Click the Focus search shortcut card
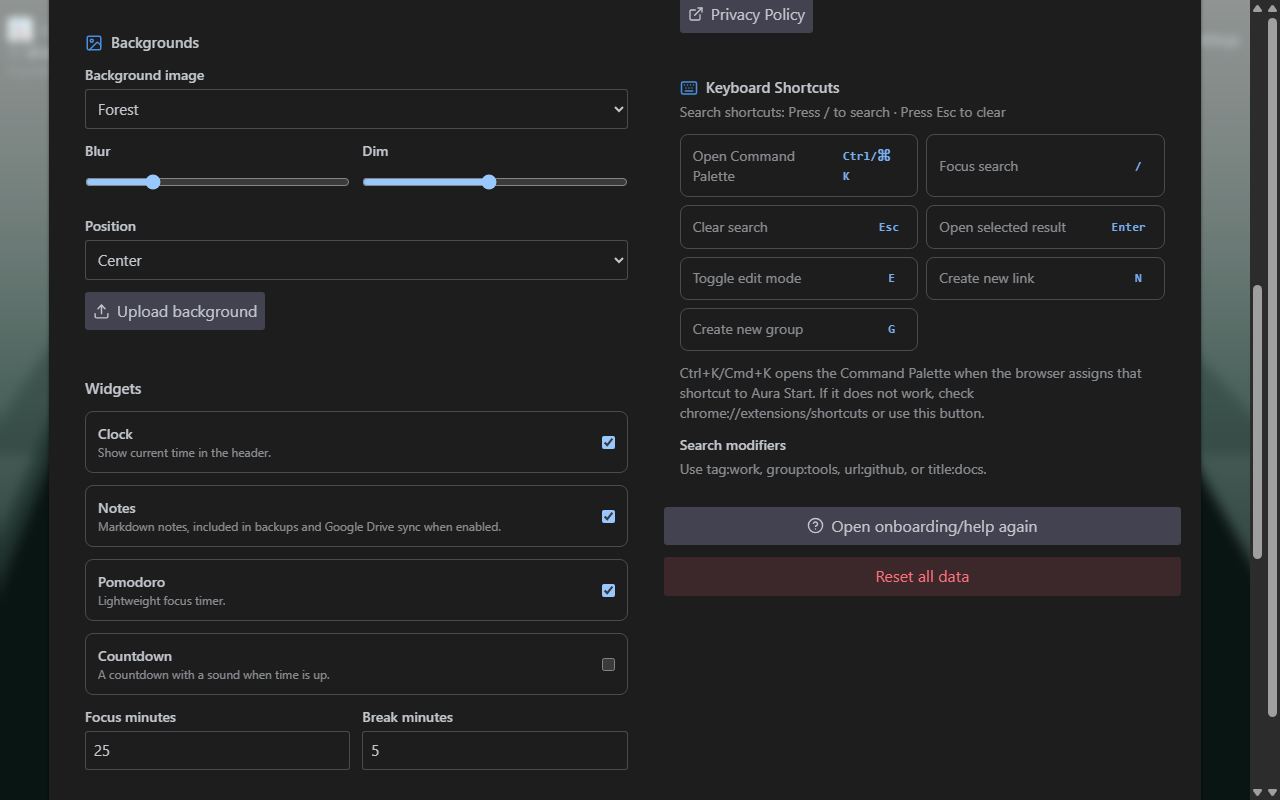This screenshot has width=1280, height=800. point(1045,166)
